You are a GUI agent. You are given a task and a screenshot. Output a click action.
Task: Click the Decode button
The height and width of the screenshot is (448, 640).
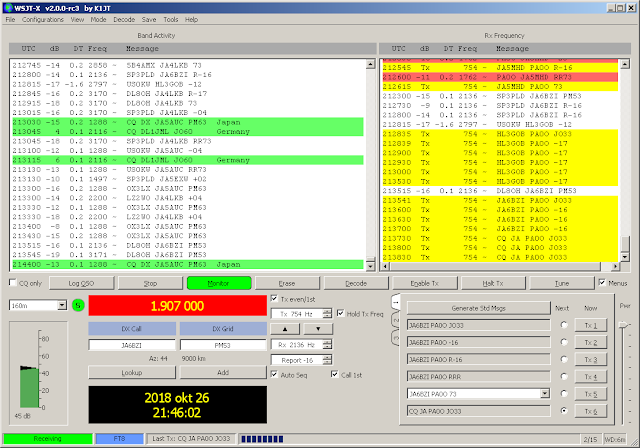point(356,283)
